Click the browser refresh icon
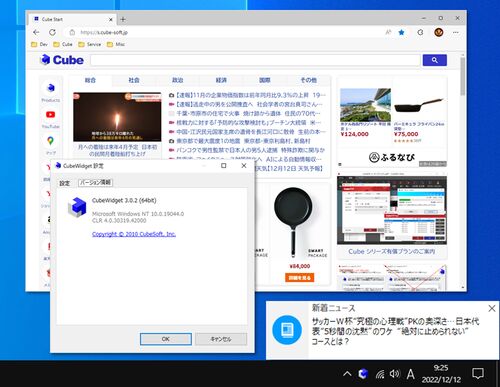Viewport: 500px width, 387px height. point(52,32)
